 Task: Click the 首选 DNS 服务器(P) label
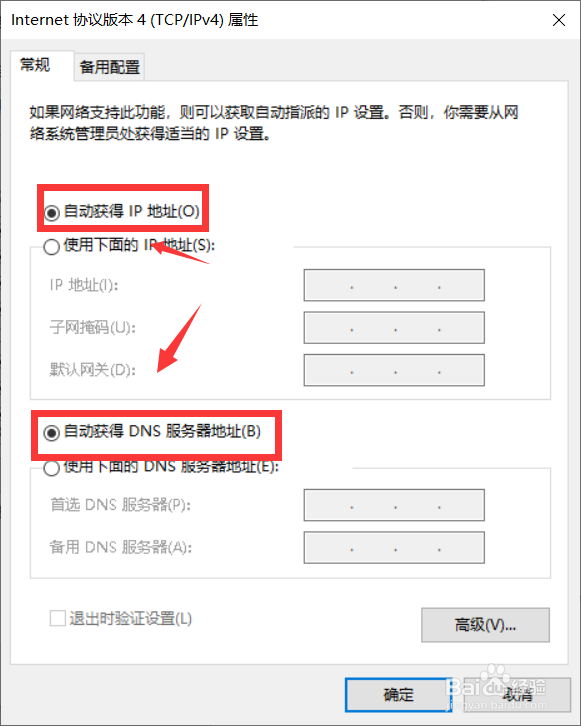[x=120, y=505]
